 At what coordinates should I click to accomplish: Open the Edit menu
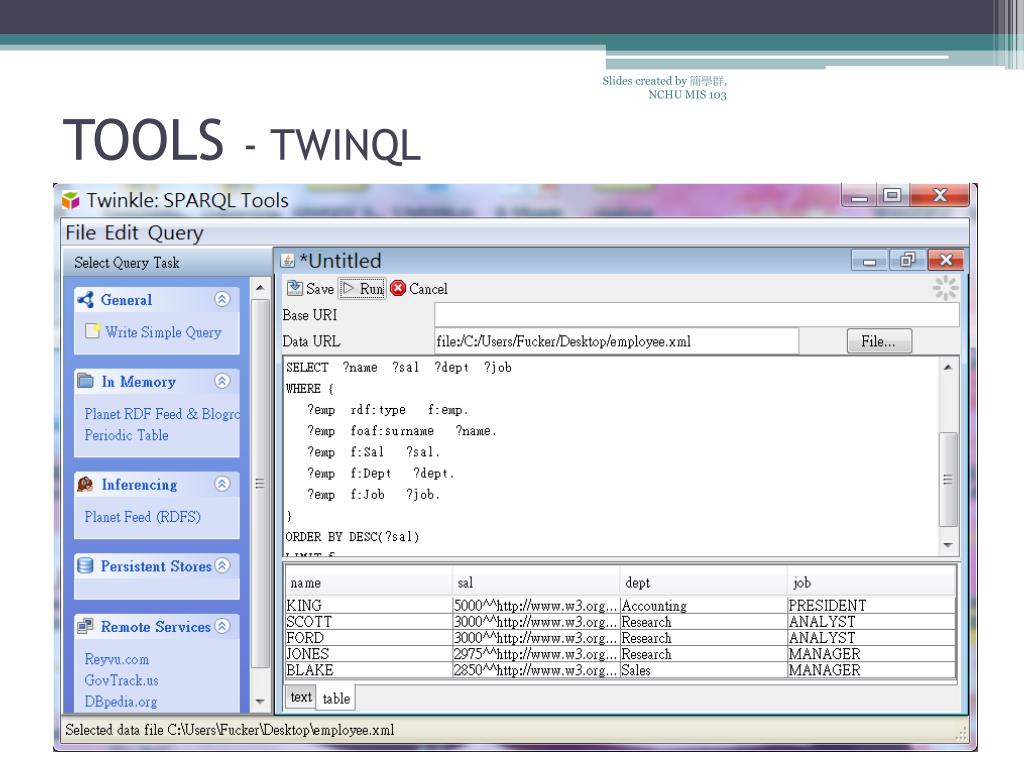121,232
